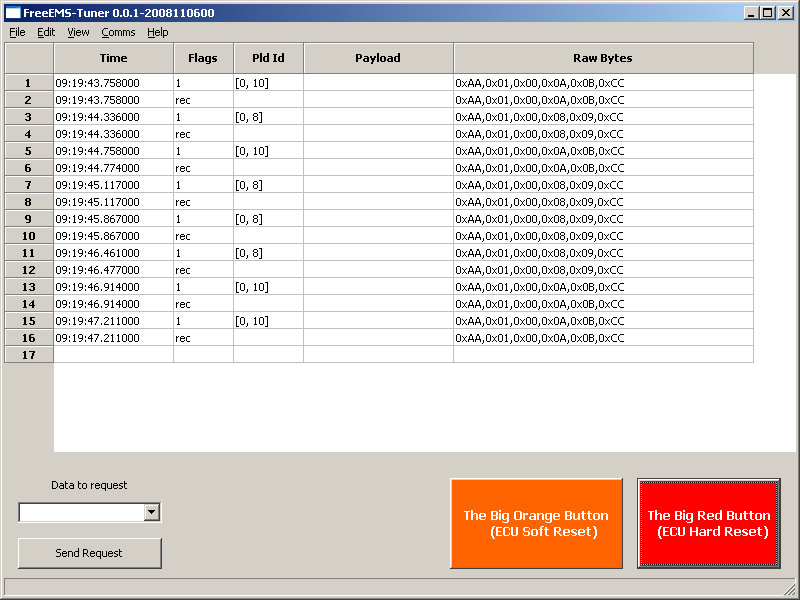This screenshot has height=600, width=800.
Task: Click the Raw Bytes cell in row 16
Action: click(602, 338)
